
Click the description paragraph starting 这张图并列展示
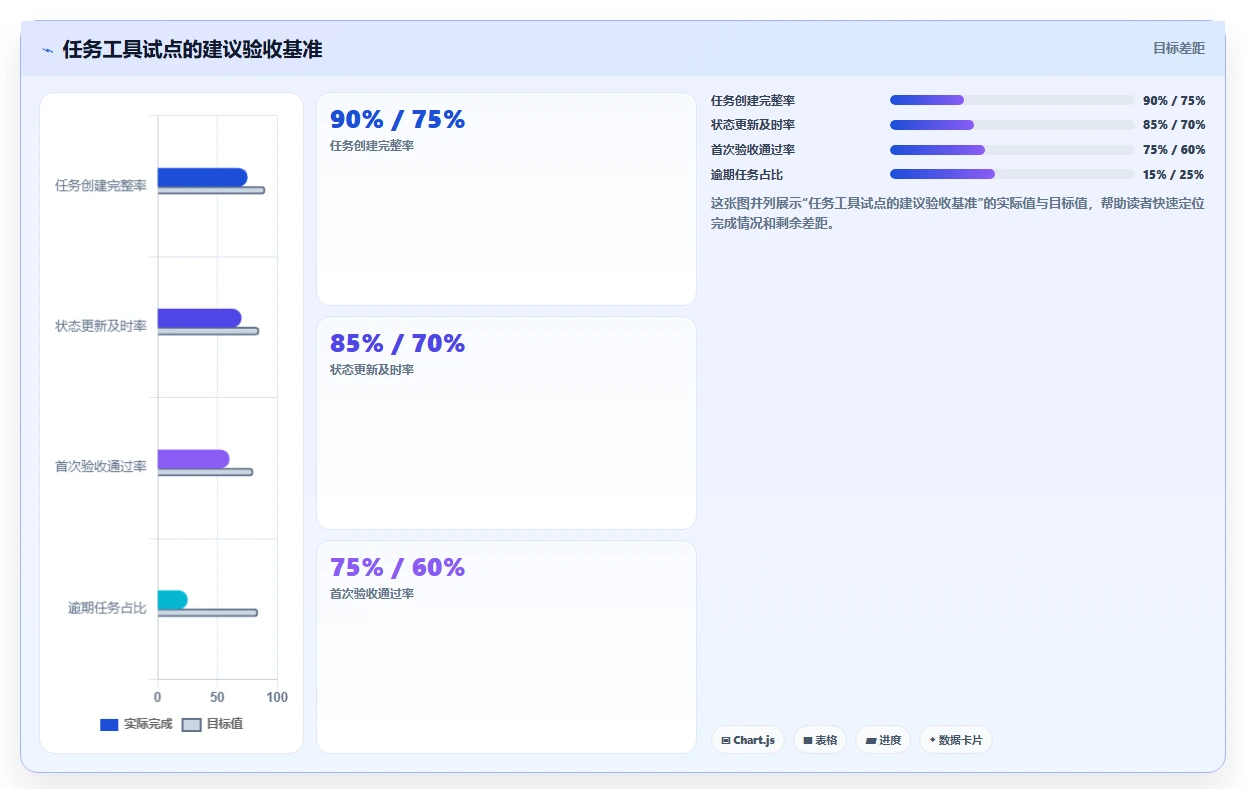[x=958, y=213]
